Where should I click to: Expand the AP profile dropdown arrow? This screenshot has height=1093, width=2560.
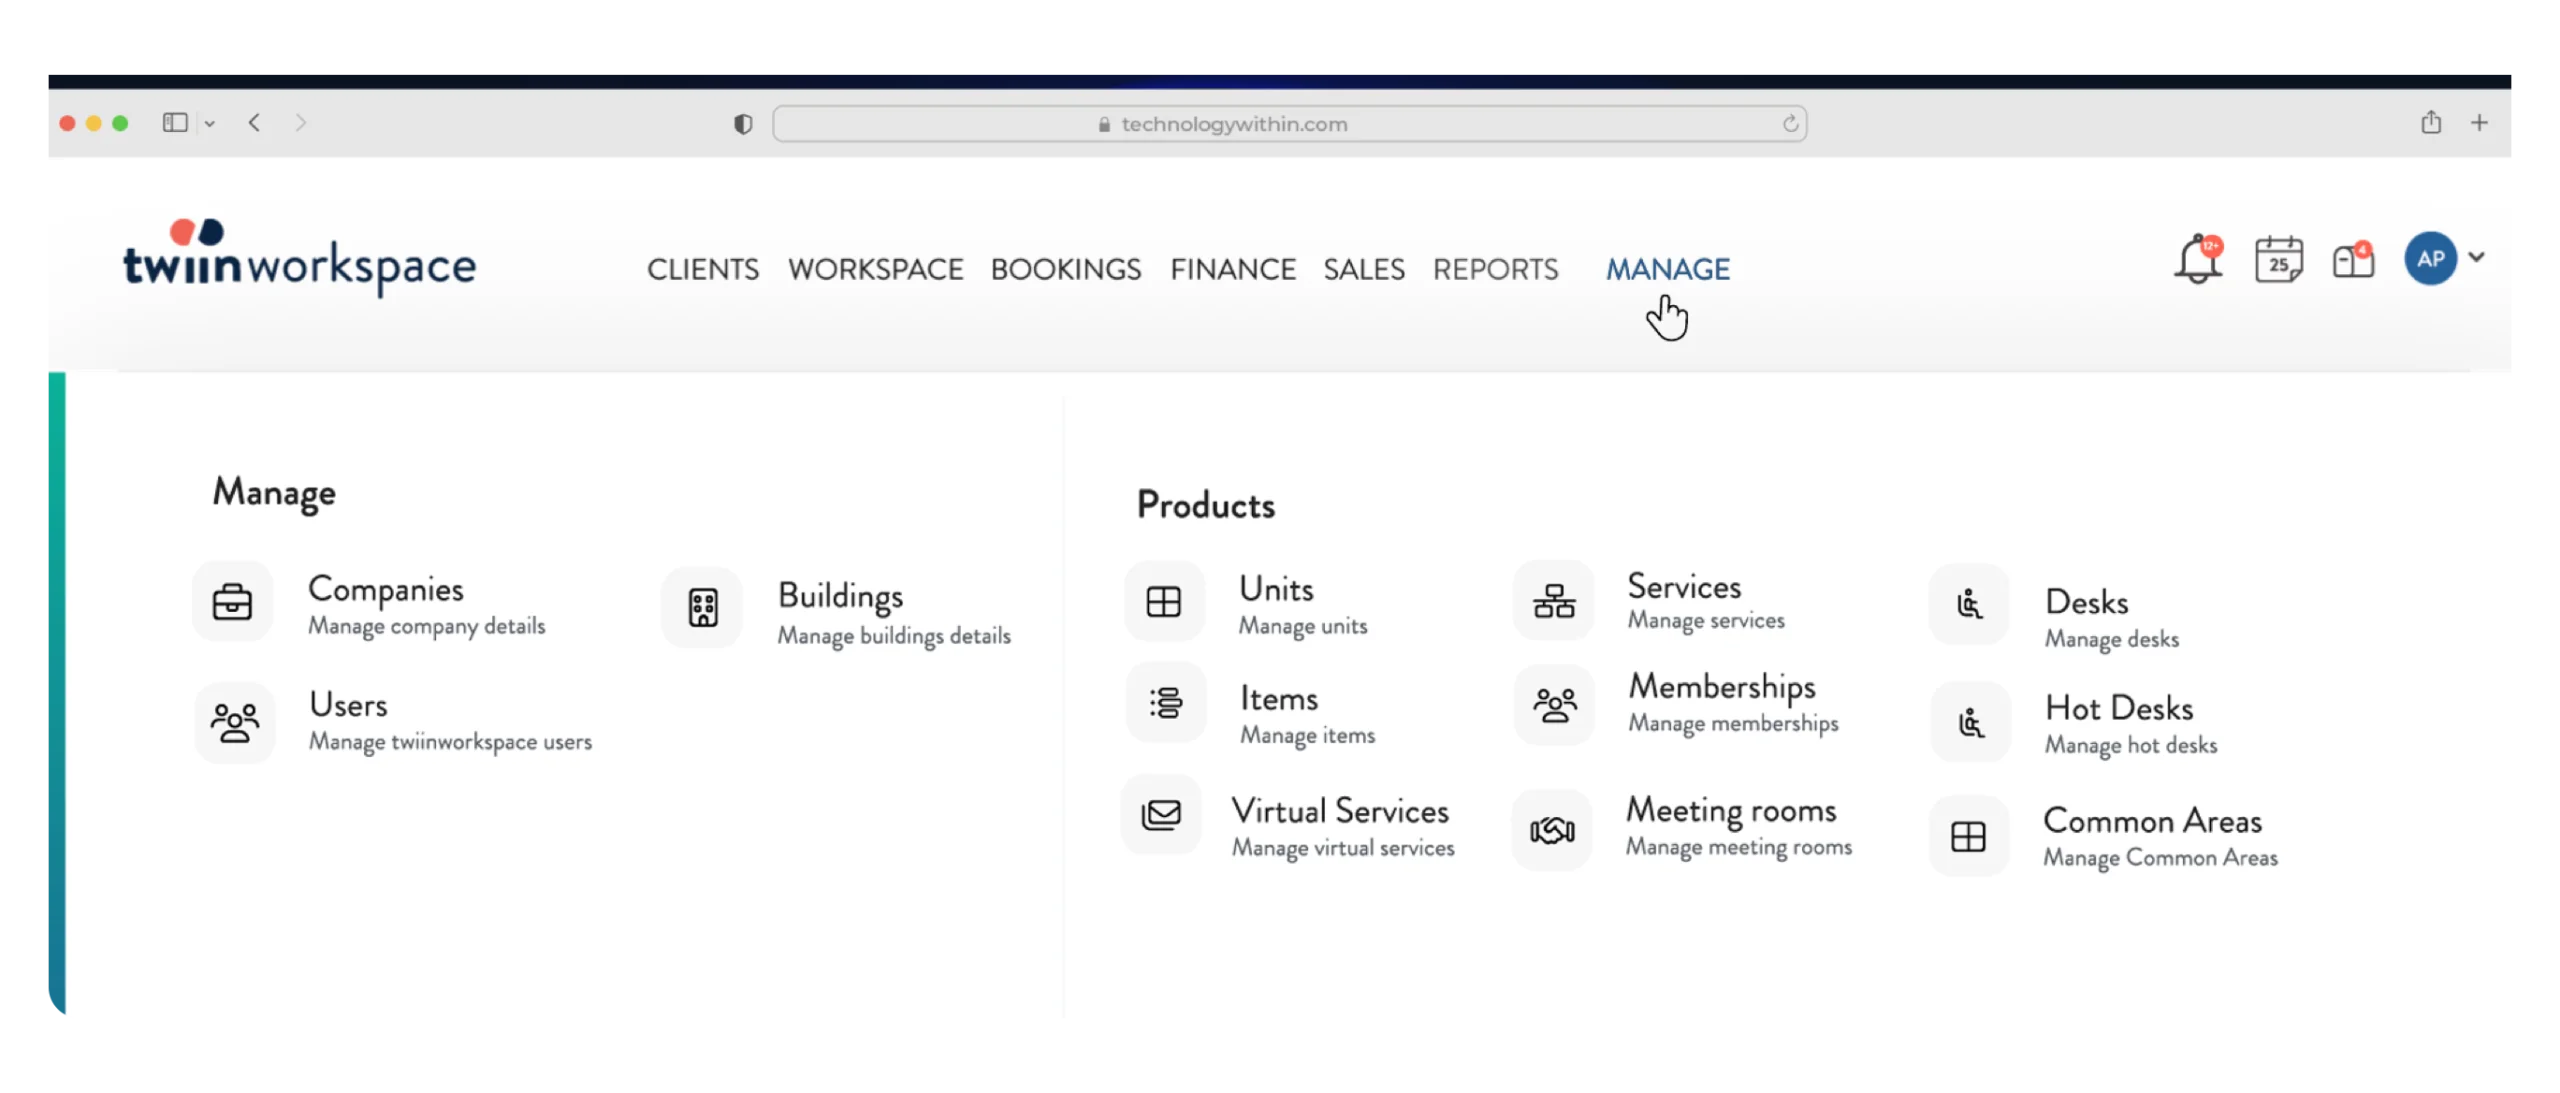(x=2476, y=257)
